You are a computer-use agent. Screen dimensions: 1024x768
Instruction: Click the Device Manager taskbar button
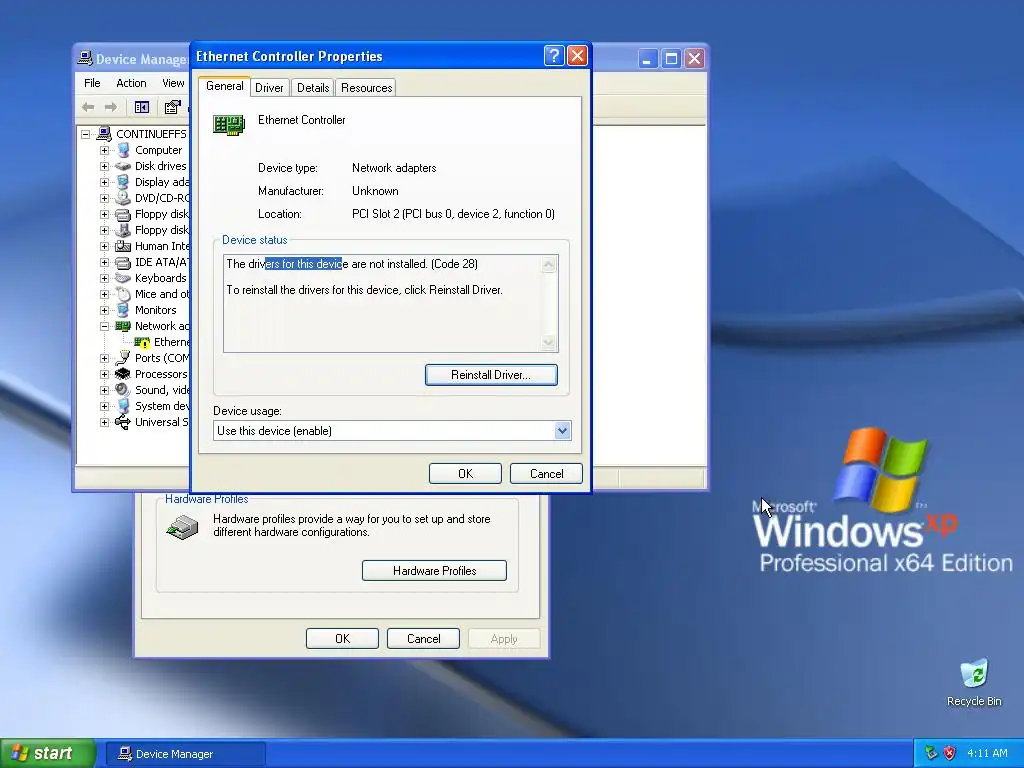(185, 754)
